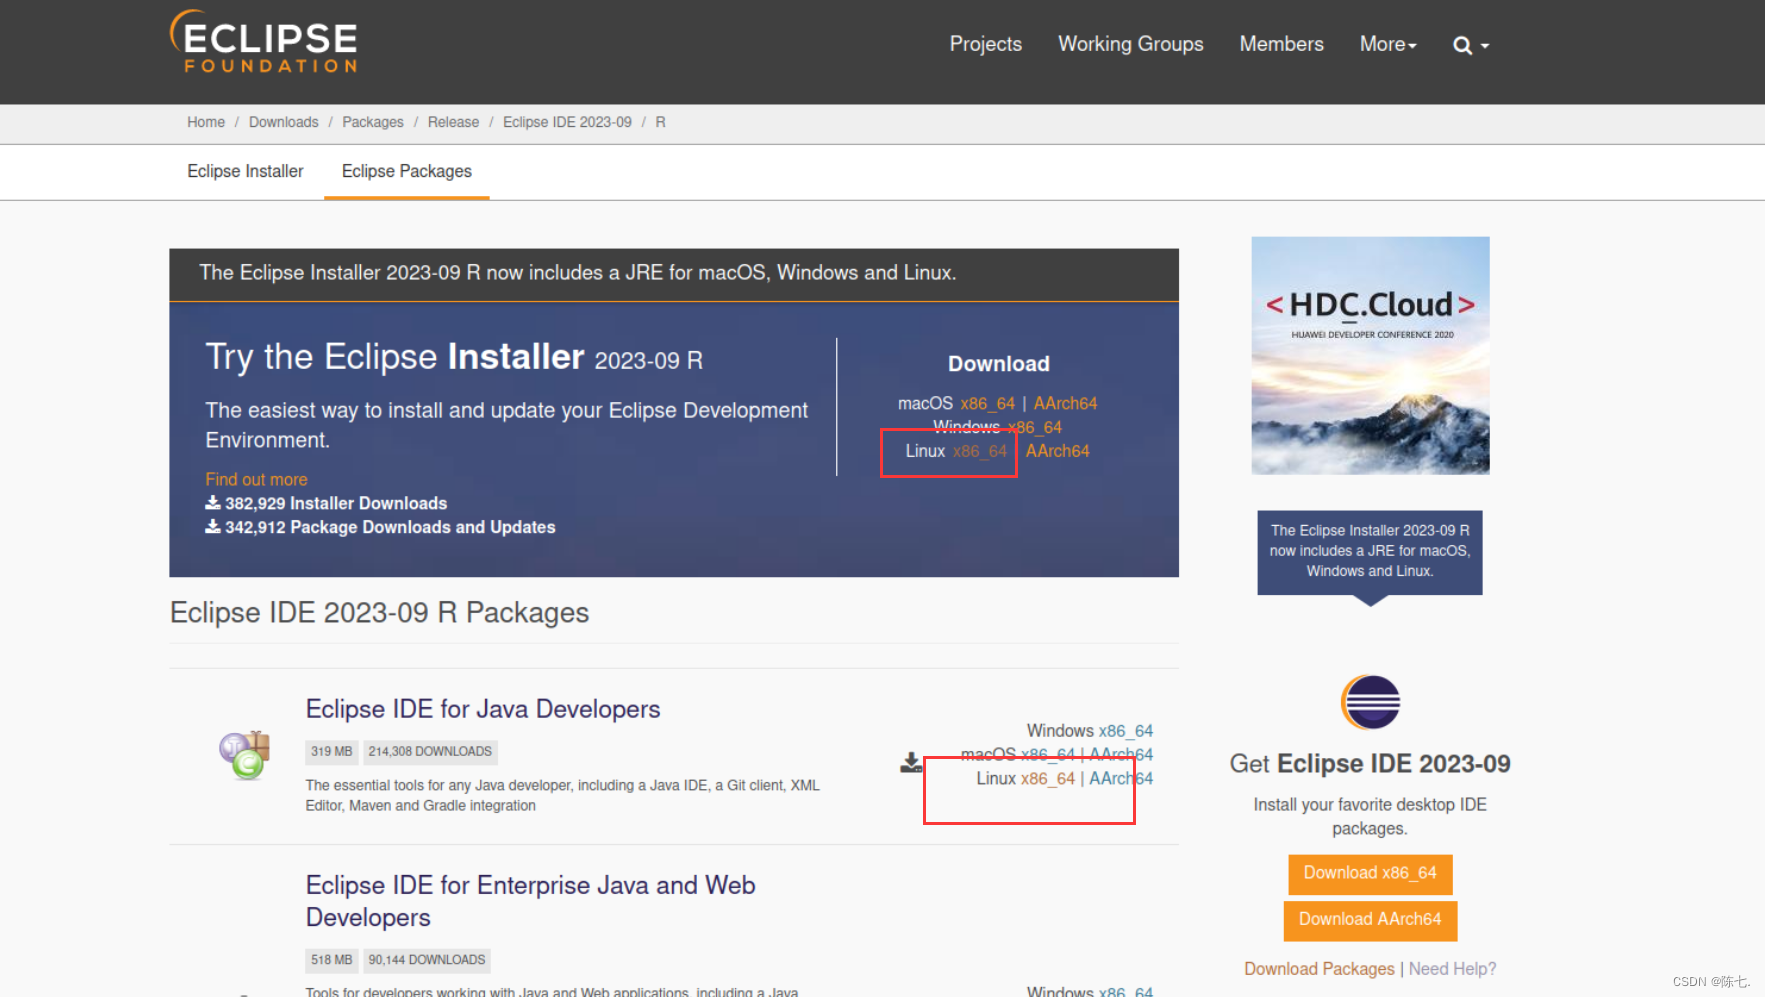Download installer for Linux AArch64
The image size is (1765, 997).
click(x=1057, y=451)
